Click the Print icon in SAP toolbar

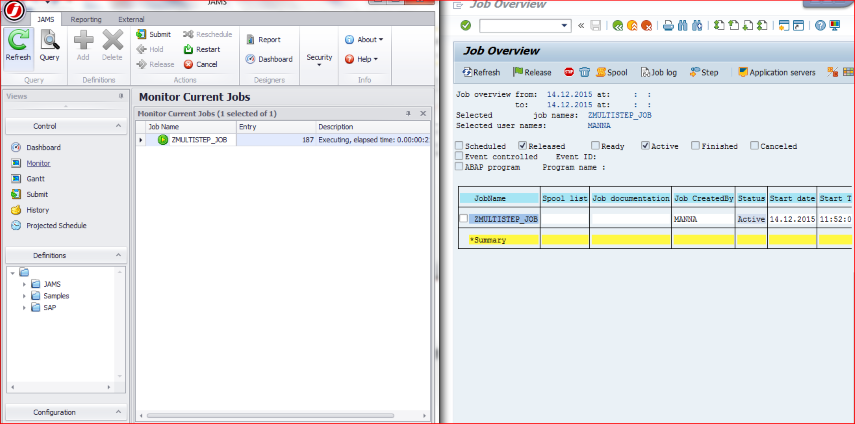[668, 25]
